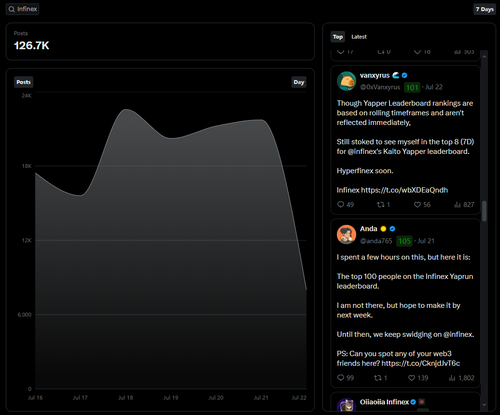The width and height of the screenshot is (500, 415).
Task: Click the @infinex's mention in vanxyrus post
Action: click(365, 151)
